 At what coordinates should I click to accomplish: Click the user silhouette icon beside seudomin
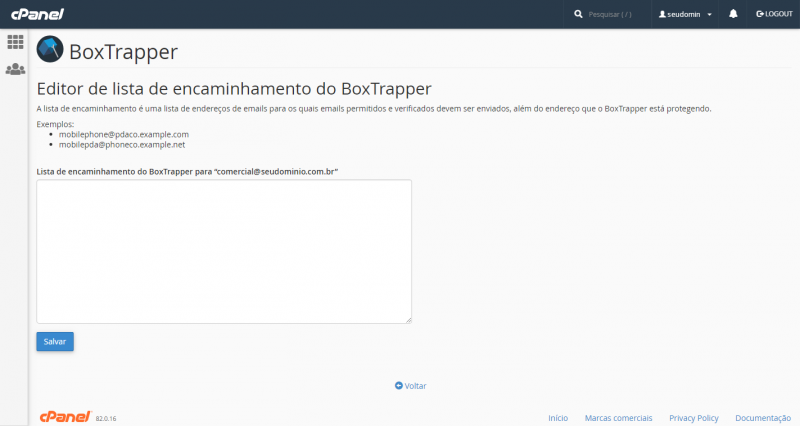(662, 14)
